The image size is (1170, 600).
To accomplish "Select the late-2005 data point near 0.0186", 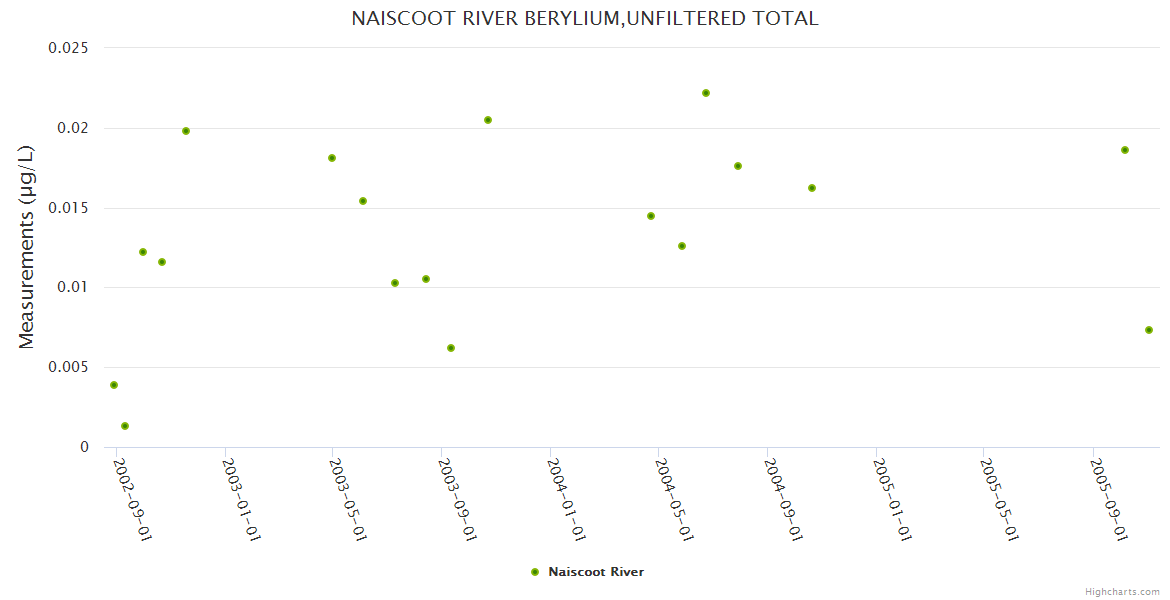I will (1125, 150).
